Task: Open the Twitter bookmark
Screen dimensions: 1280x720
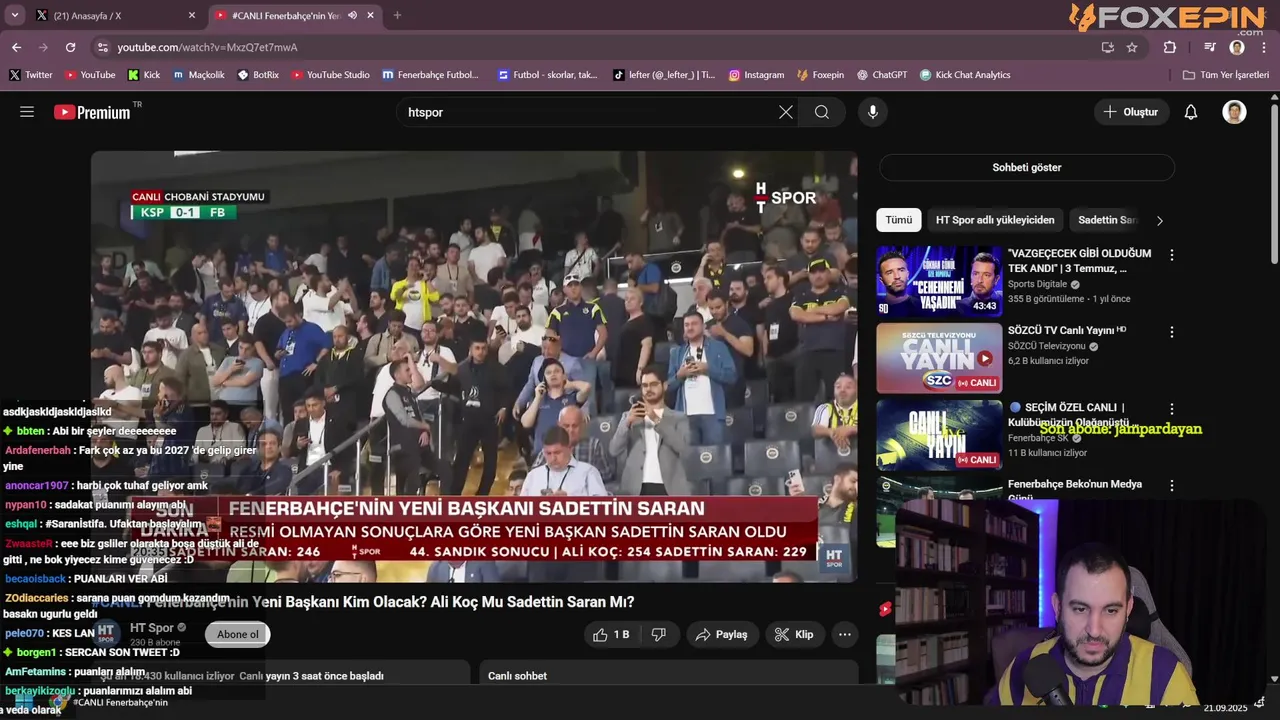Action: pos(31,75)
